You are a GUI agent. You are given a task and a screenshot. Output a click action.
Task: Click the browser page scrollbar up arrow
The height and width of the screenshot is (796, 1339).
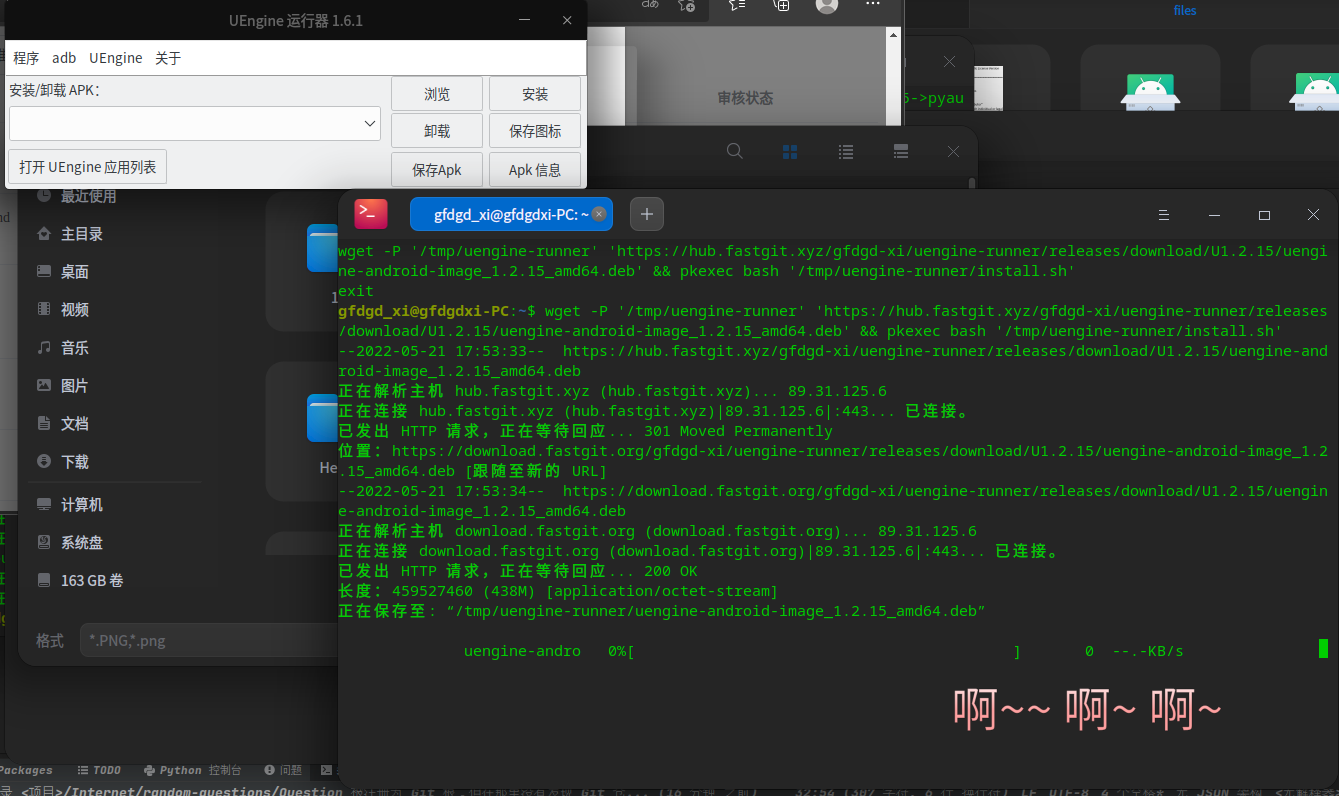[x=895, y=37]
